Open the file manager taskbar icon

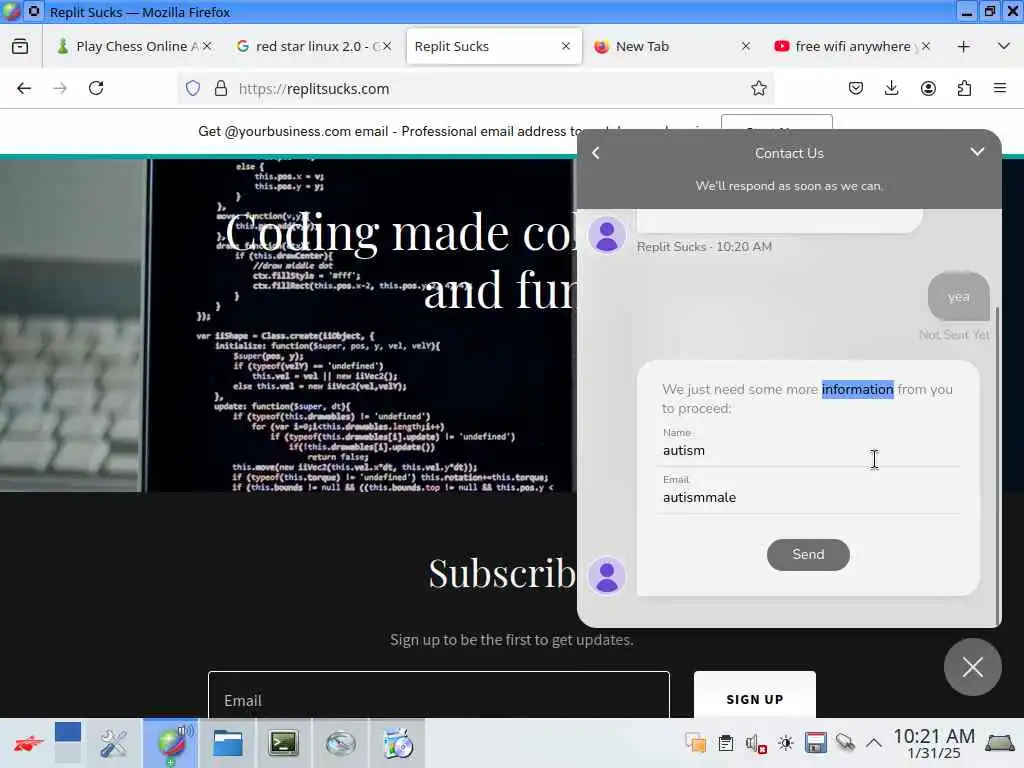tap(228, 743)
